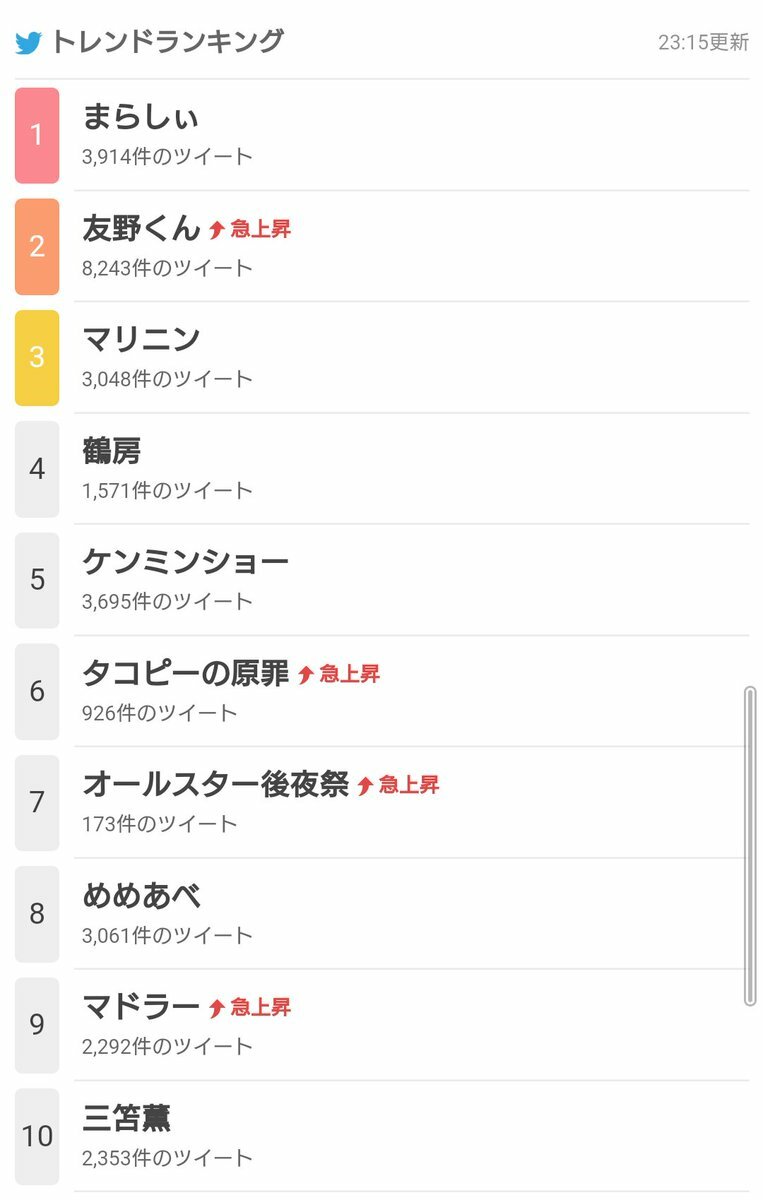Click the vertical scrollbar on the right
This screenshot has width=763, height=1200.
point(751,845)
